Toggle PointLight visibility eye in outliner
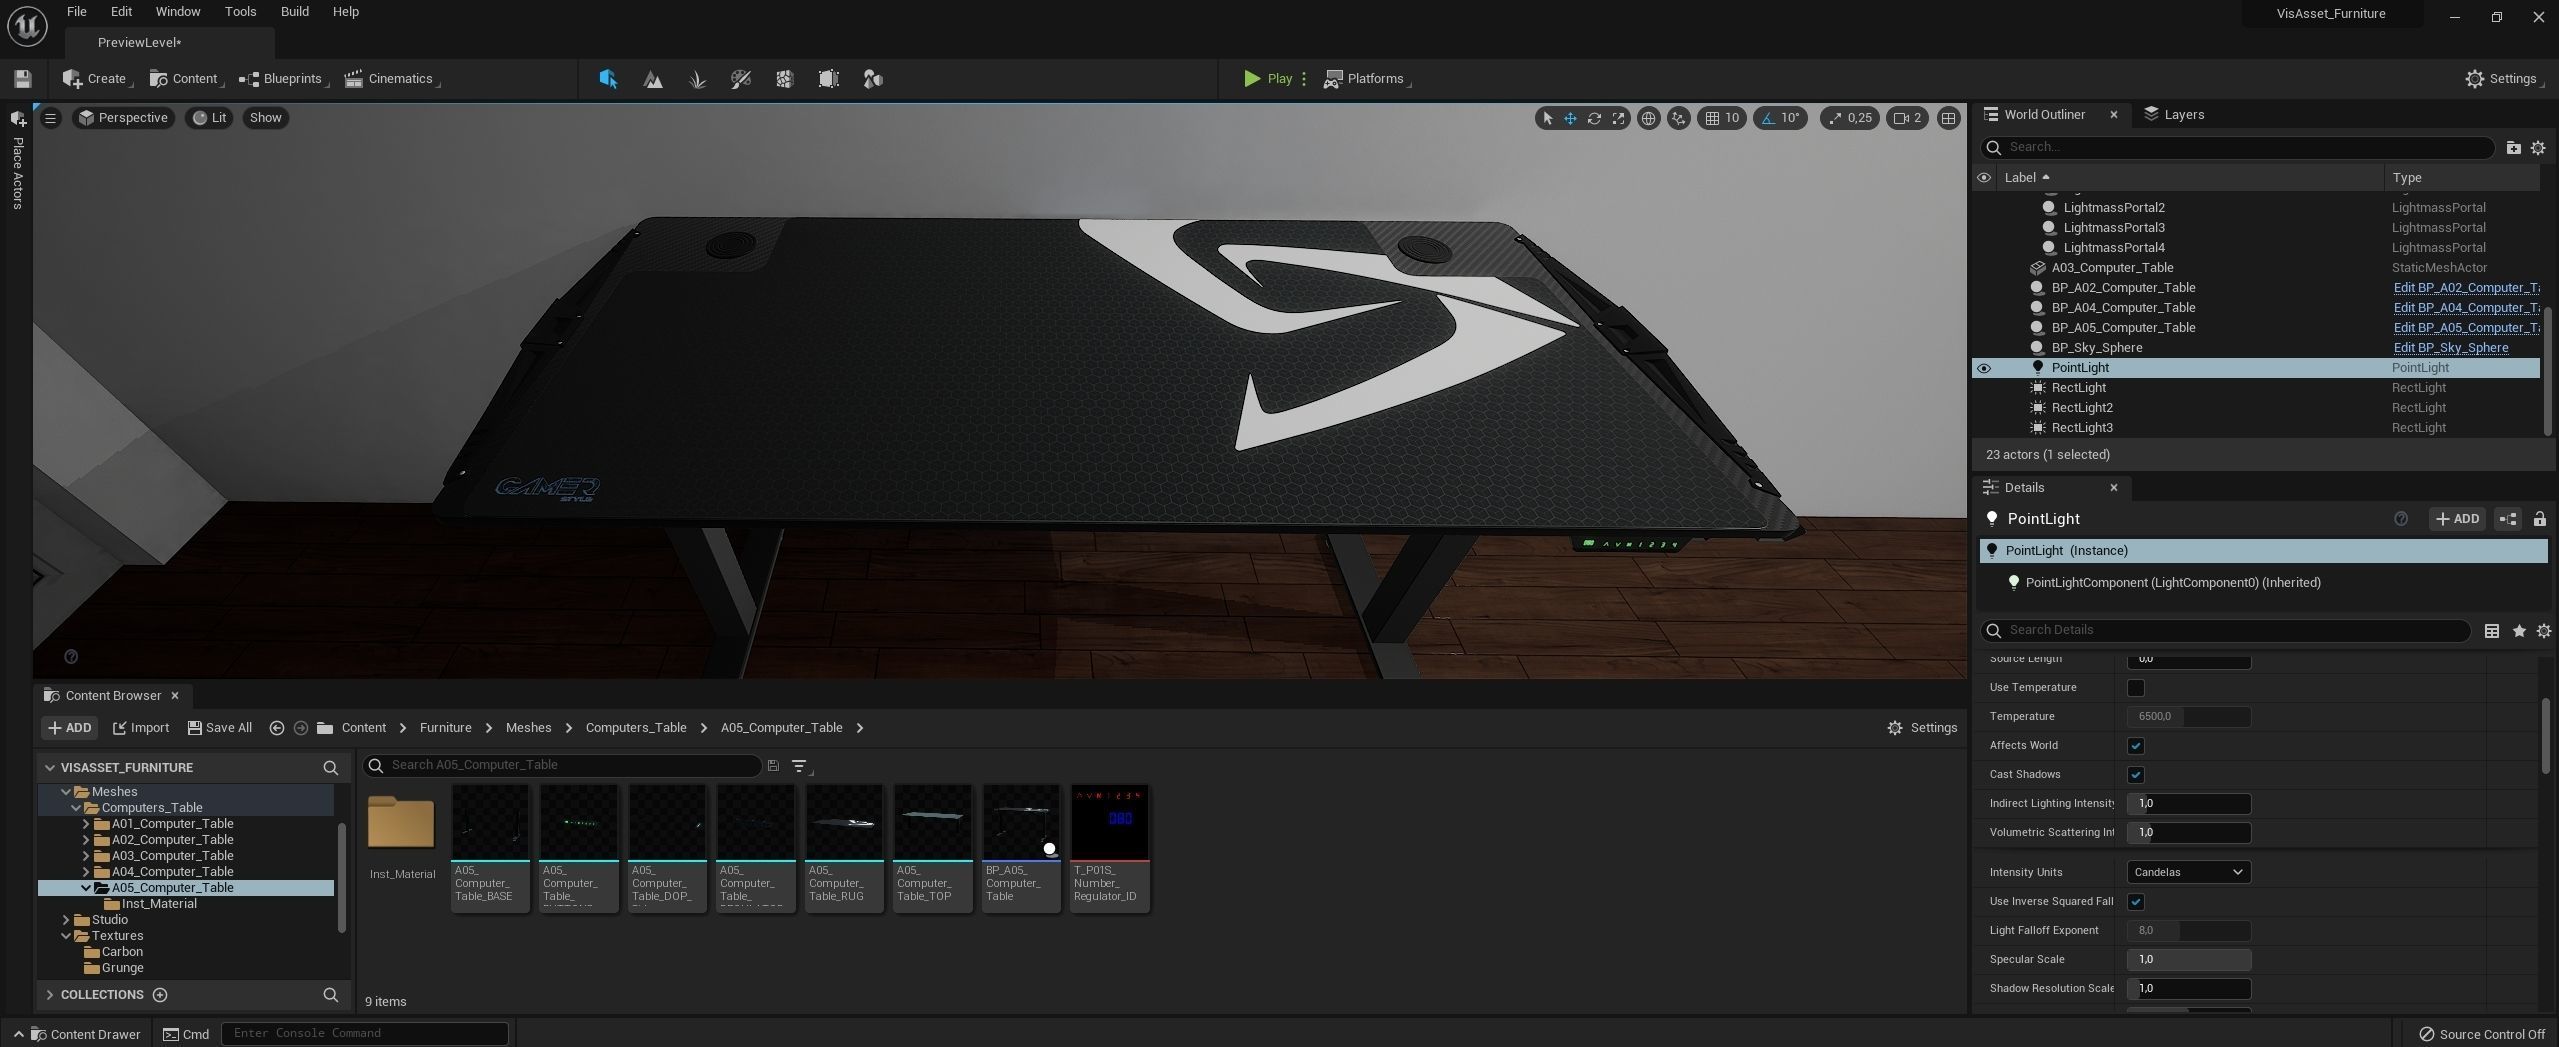 click(x=1984, y=368)
